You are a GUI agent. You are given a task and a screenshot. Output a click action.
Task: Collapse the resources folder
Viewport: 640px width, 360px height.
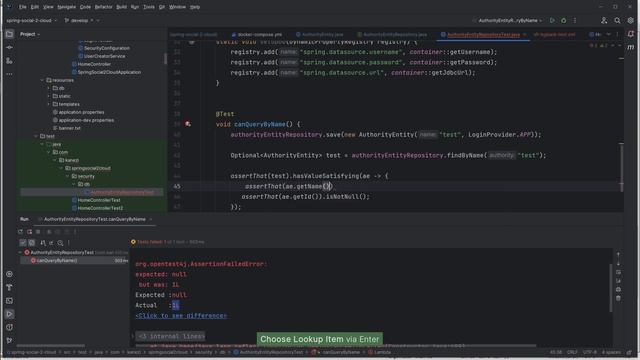point(42,80)
